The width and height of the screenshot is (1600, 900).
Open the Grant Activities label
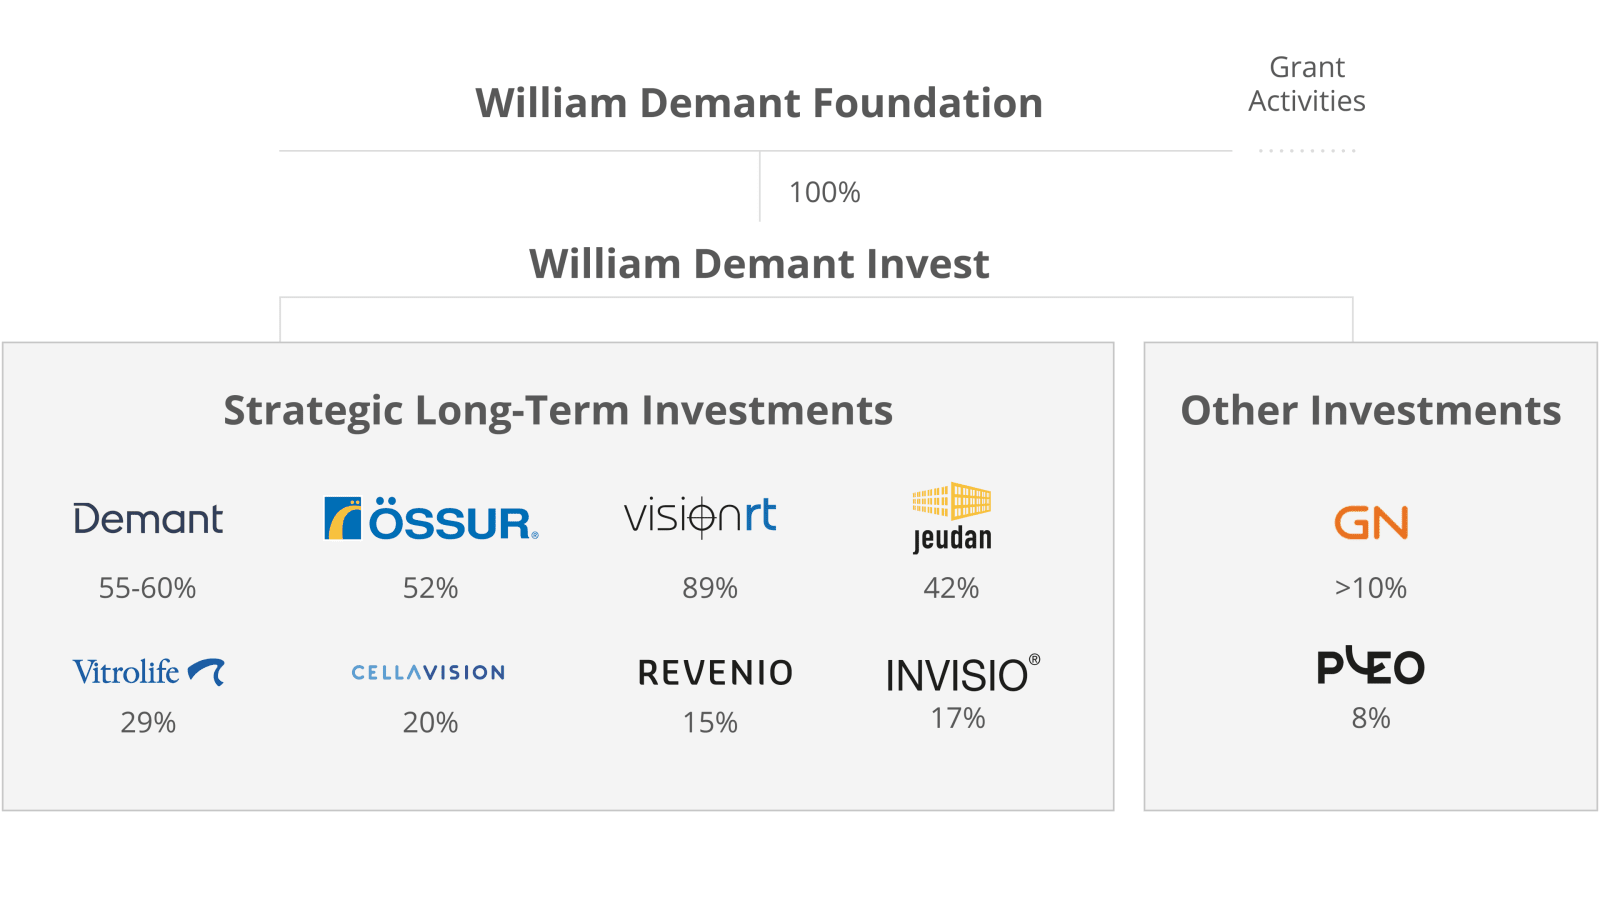coord(1307,84)
